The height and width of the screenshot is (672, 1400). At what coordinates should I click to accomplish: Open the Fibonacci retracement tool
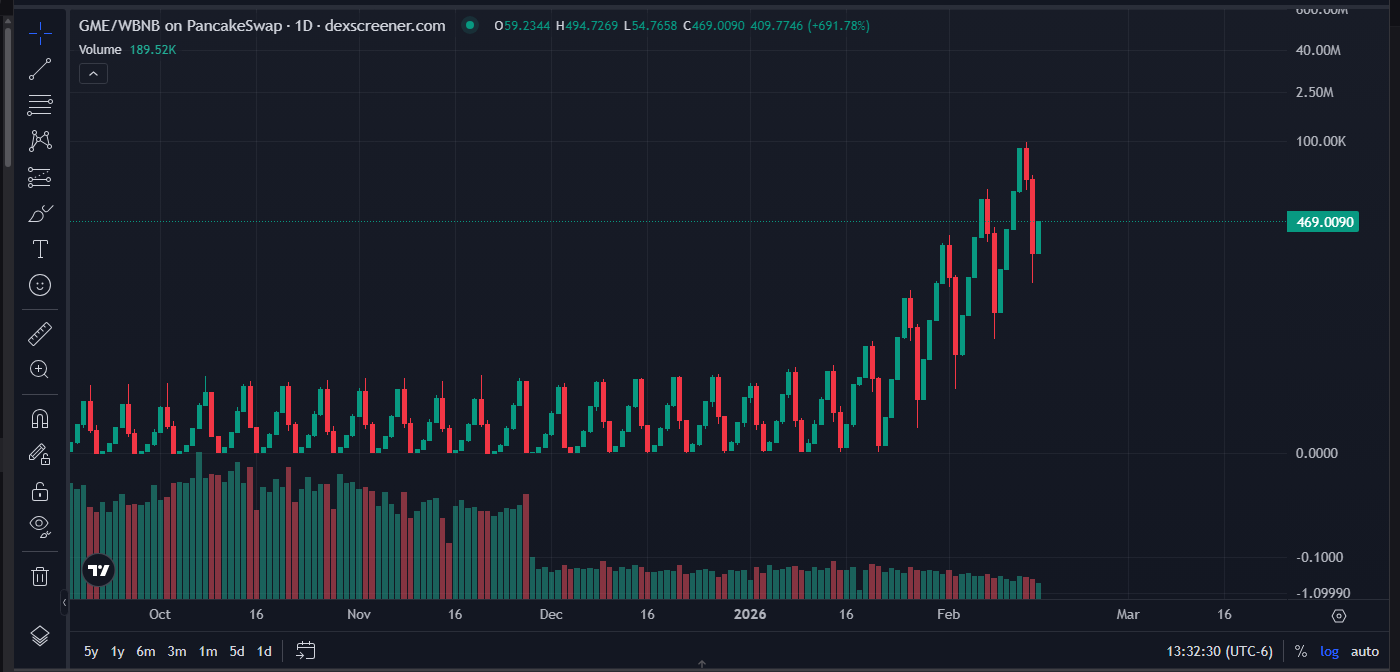click(40, 105)
